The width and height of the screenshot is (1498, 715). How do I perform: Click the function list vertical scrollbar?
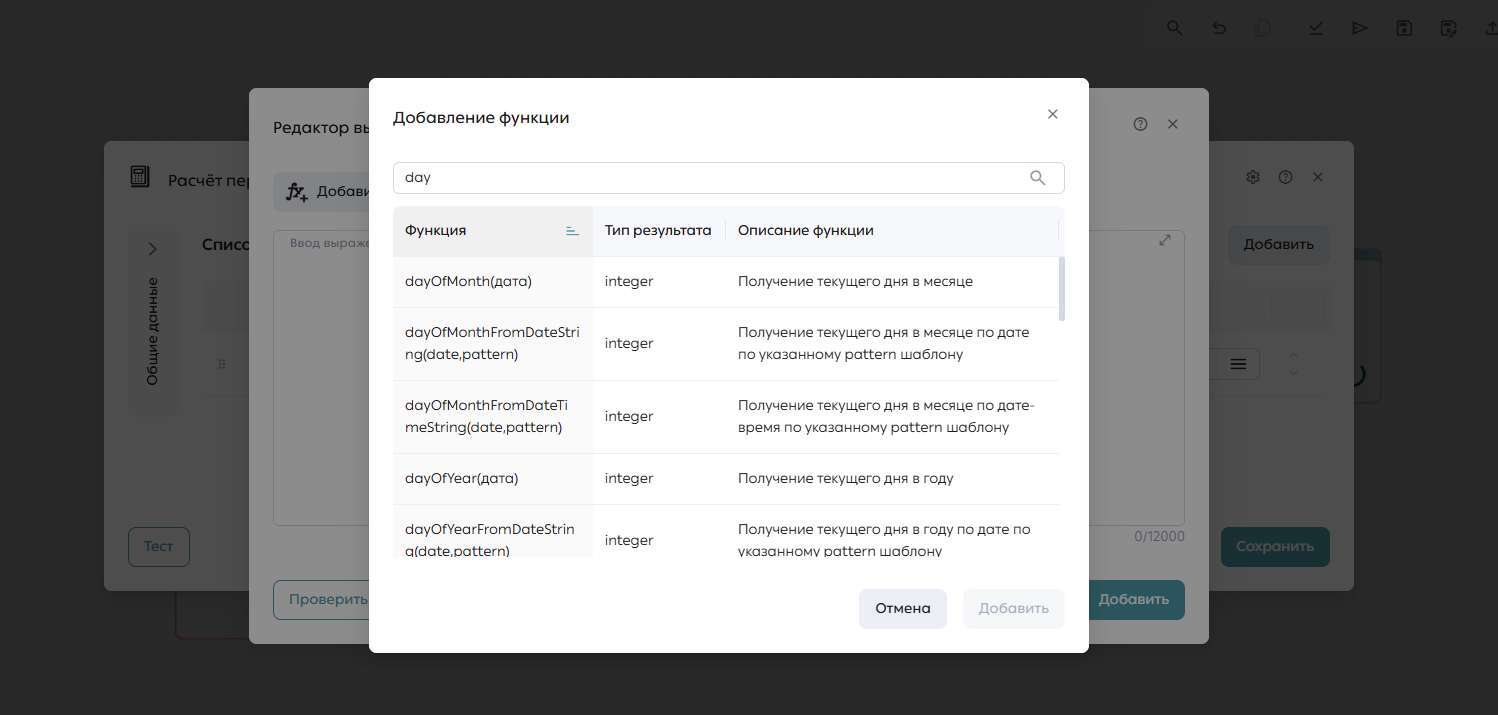tap(1062, 289)
